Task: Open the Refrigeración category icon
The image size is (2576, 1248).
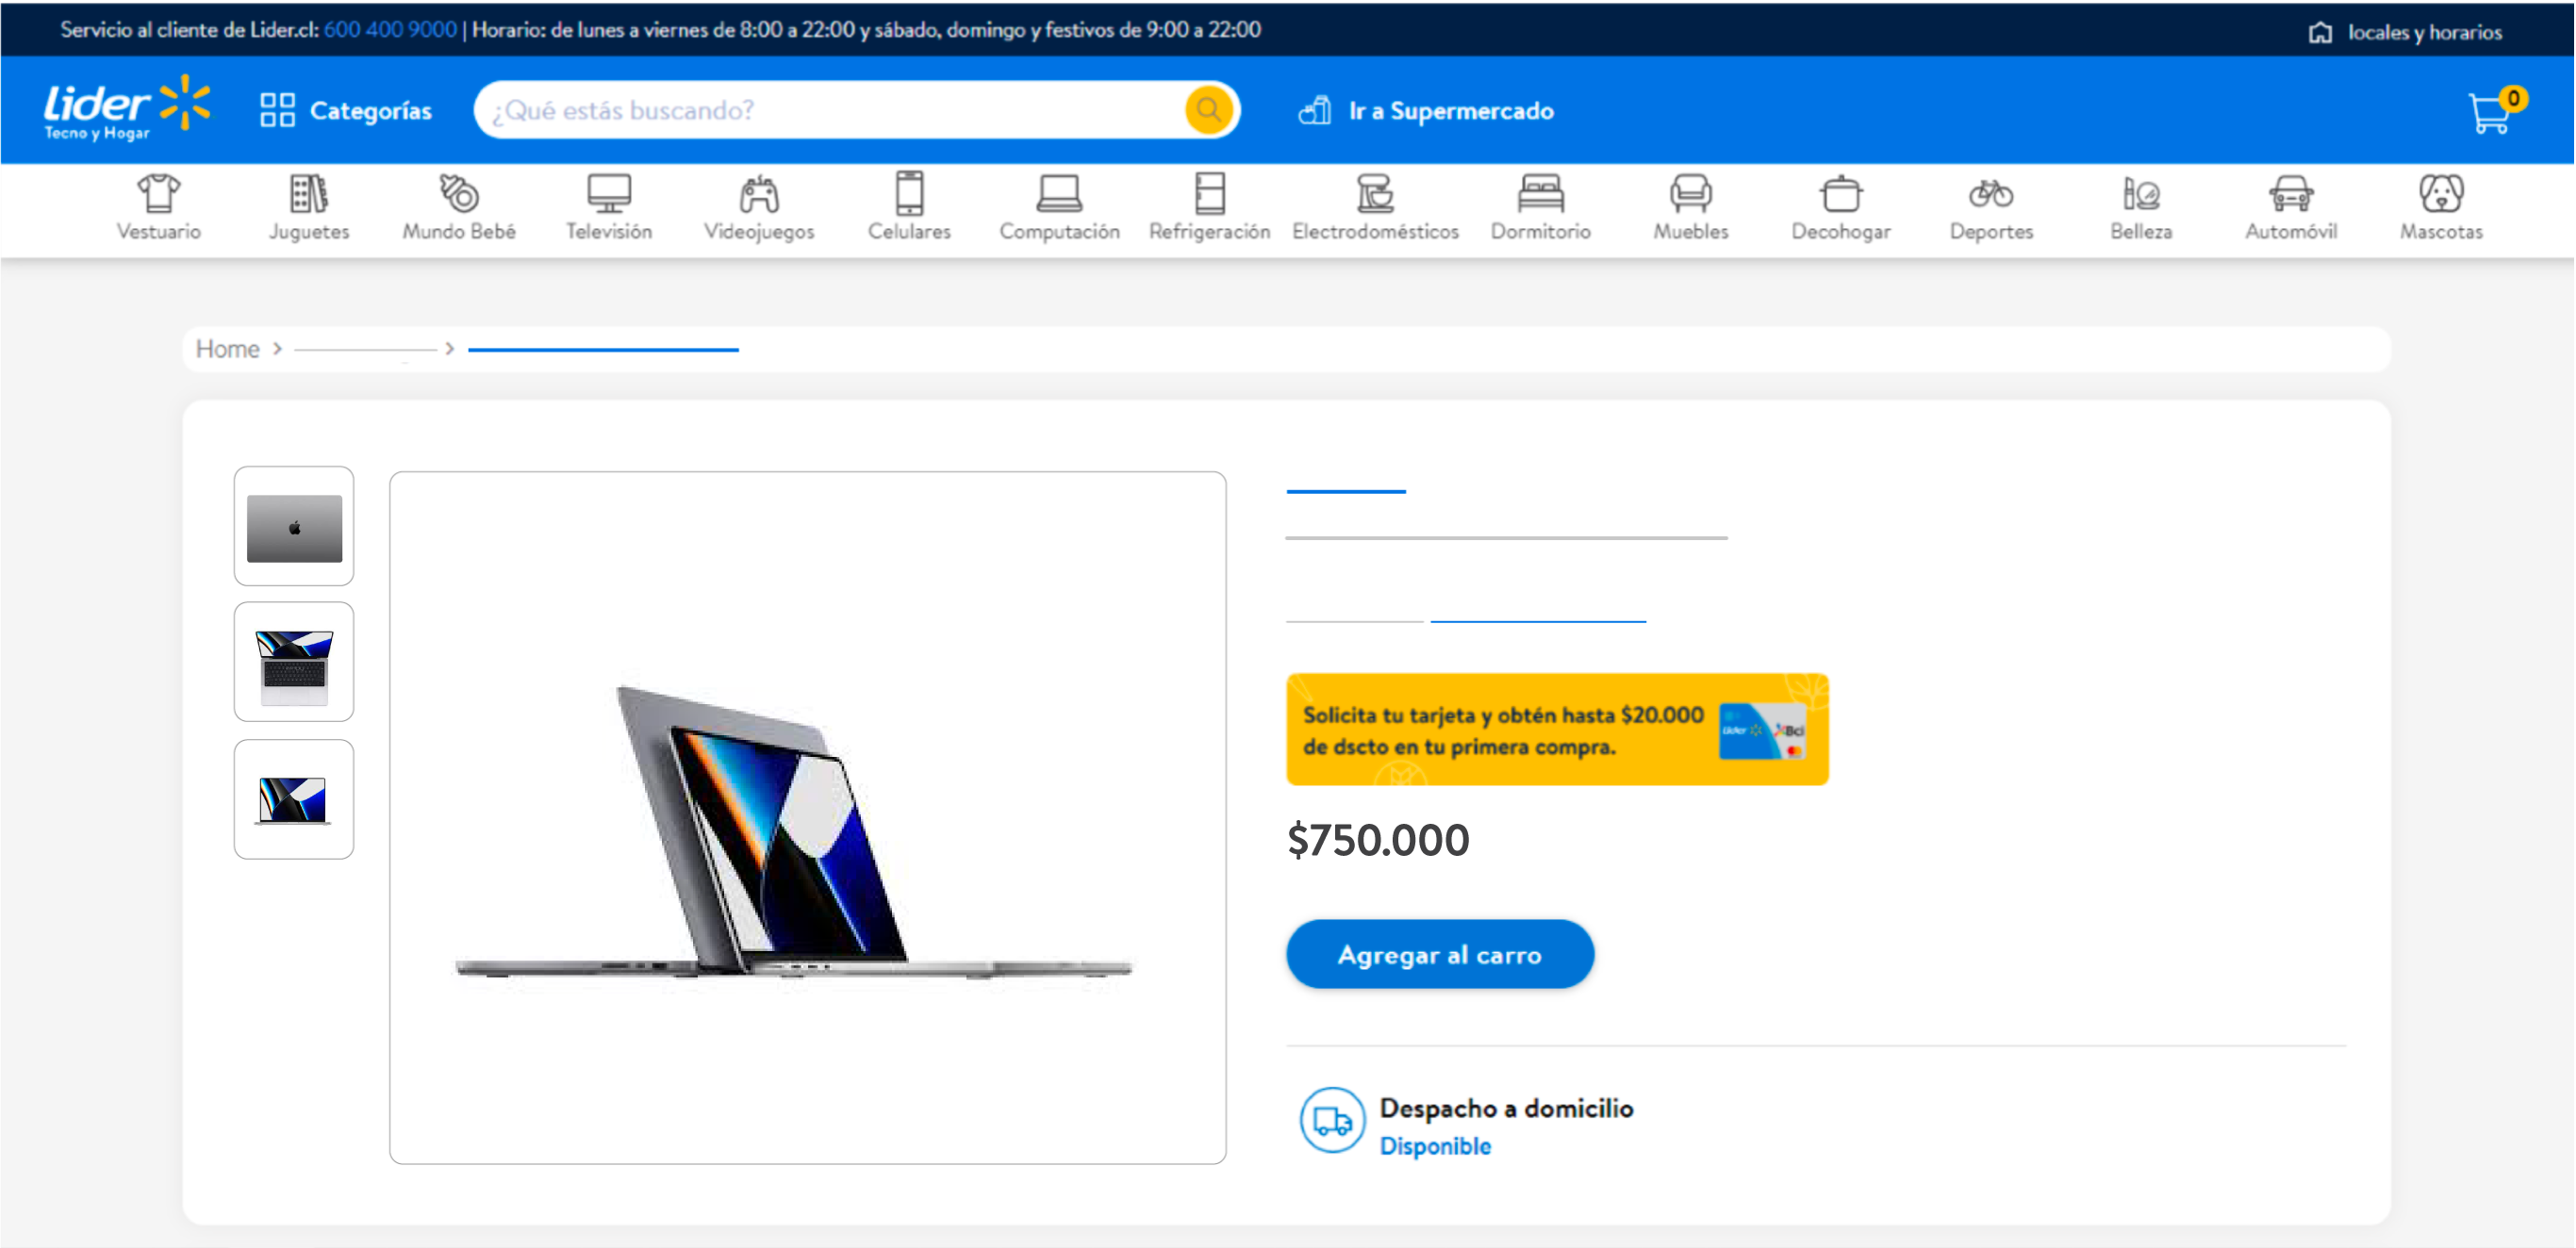Action: coord(1210,193)
